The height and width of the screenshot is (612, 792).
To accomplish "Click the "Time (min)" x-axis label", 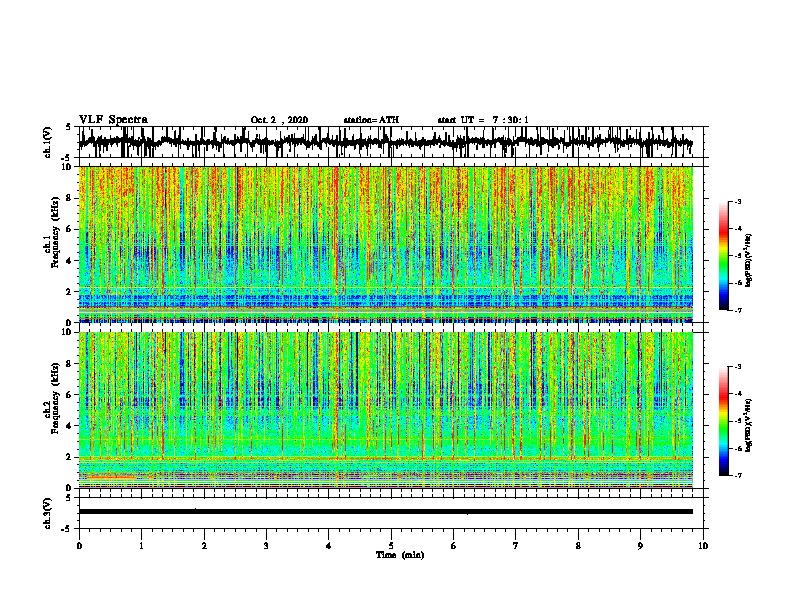I will click(x=400, y=555).
